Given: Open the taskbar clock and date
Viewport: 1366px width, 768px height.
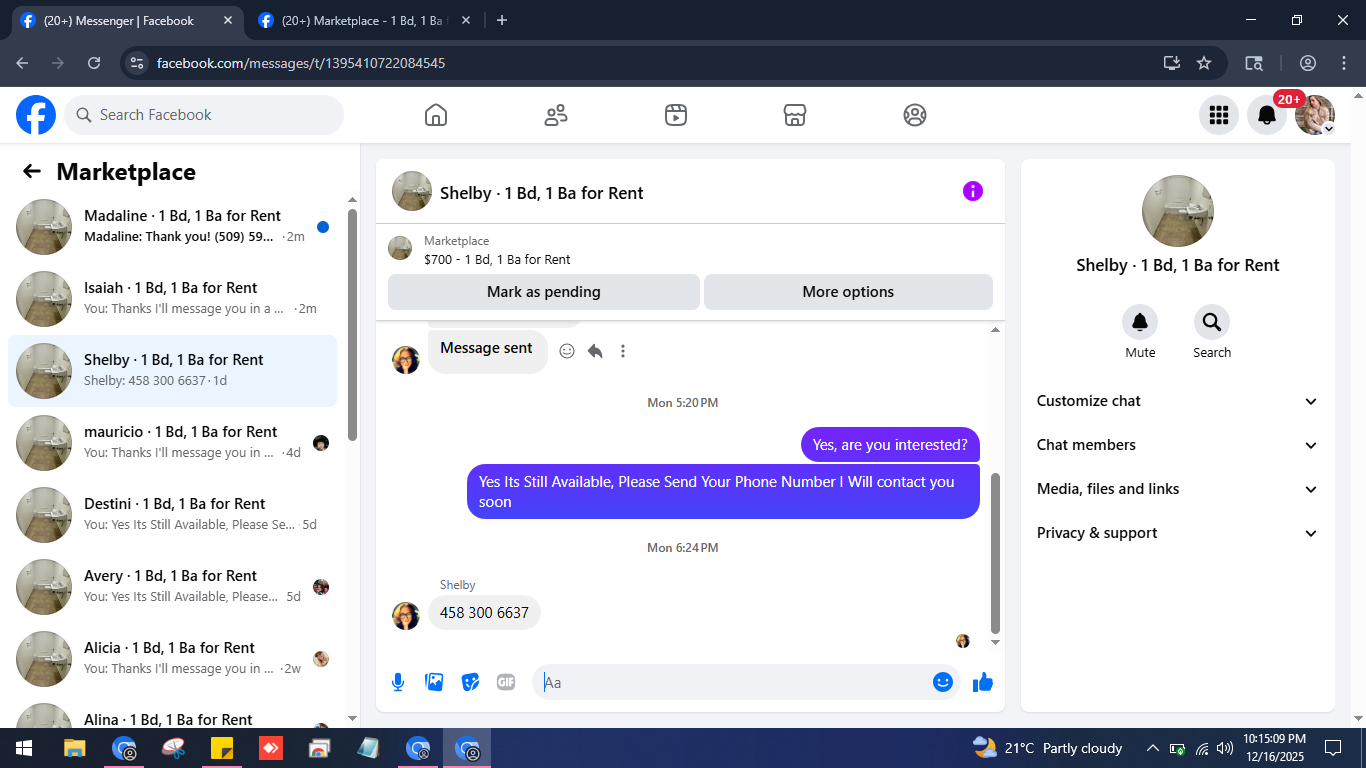Looking at the screenshot, I should 1274,748.
